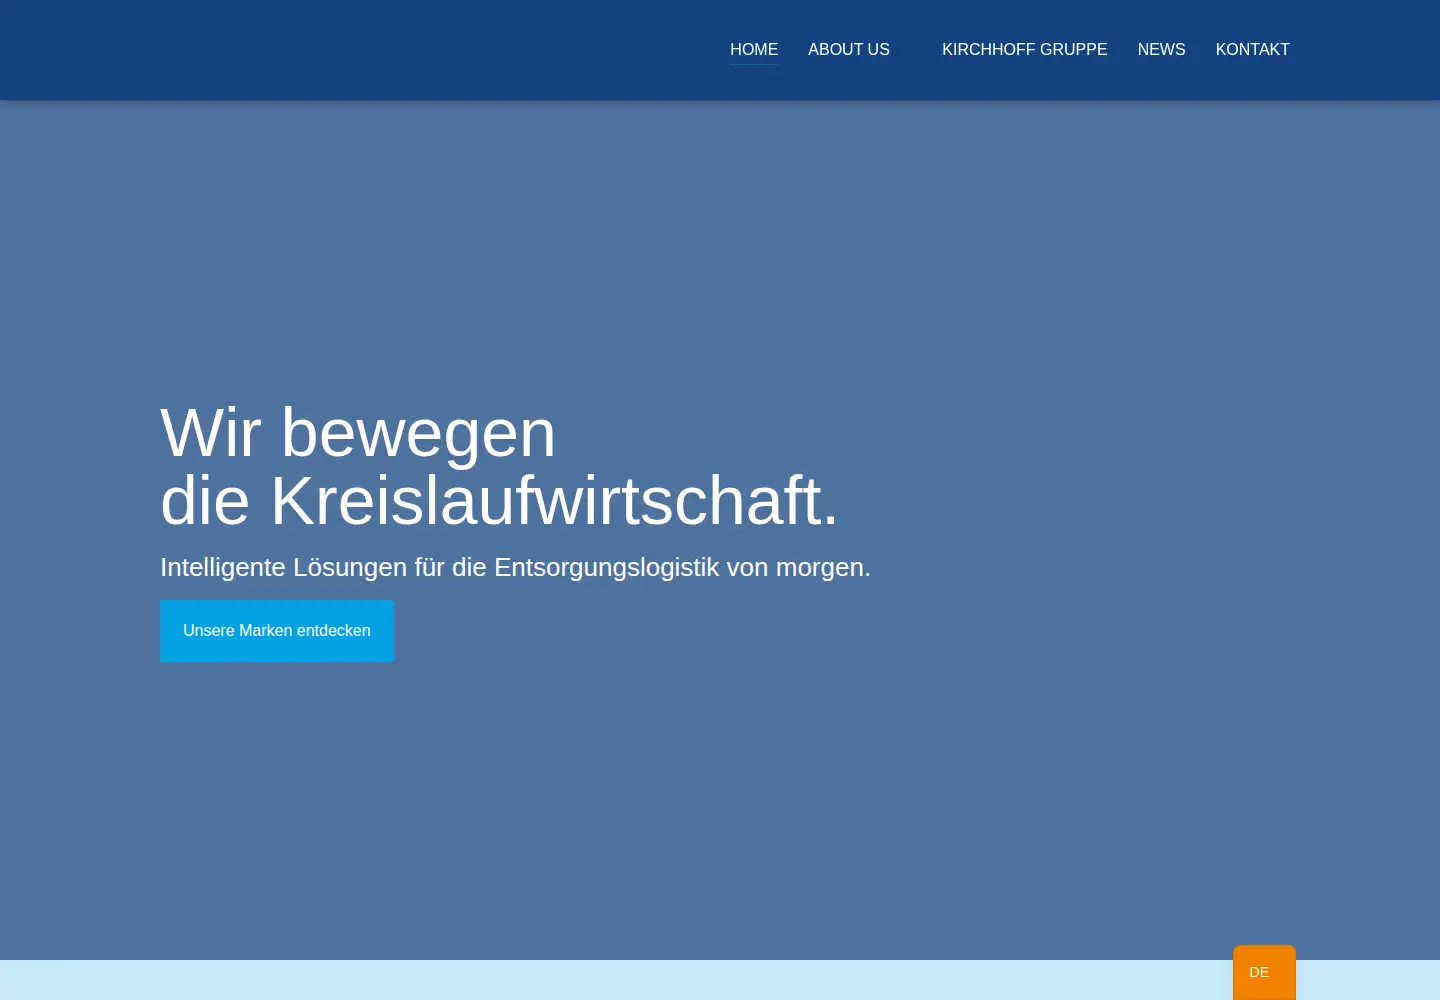Click the 'Unsere Marken entdecken' button
This screenshot has height=1000, width=1440.
pyautogui.click(x=277, y=631)
